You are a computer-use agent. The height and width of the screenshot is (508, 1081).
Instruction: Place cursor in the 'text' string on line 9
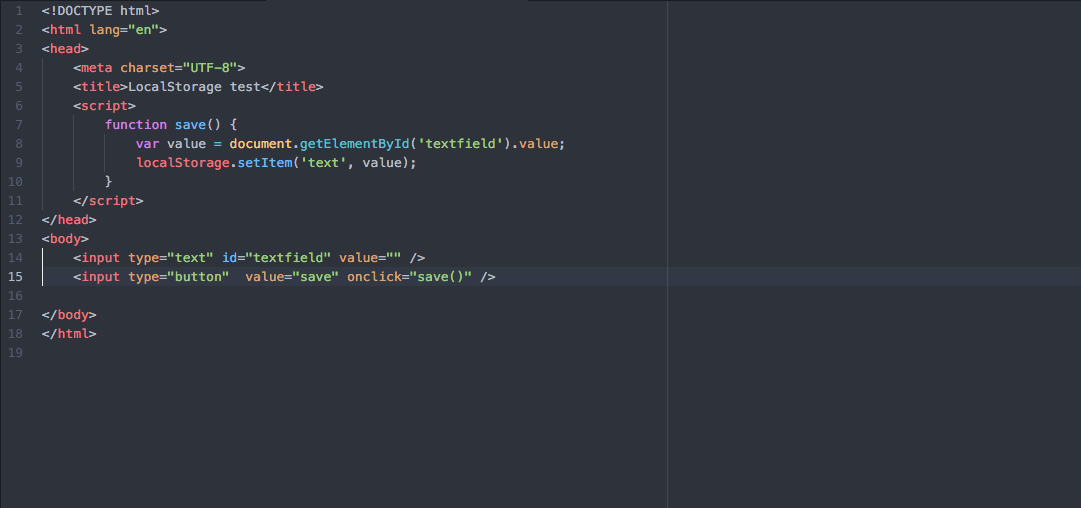click(x=323, y=163)
